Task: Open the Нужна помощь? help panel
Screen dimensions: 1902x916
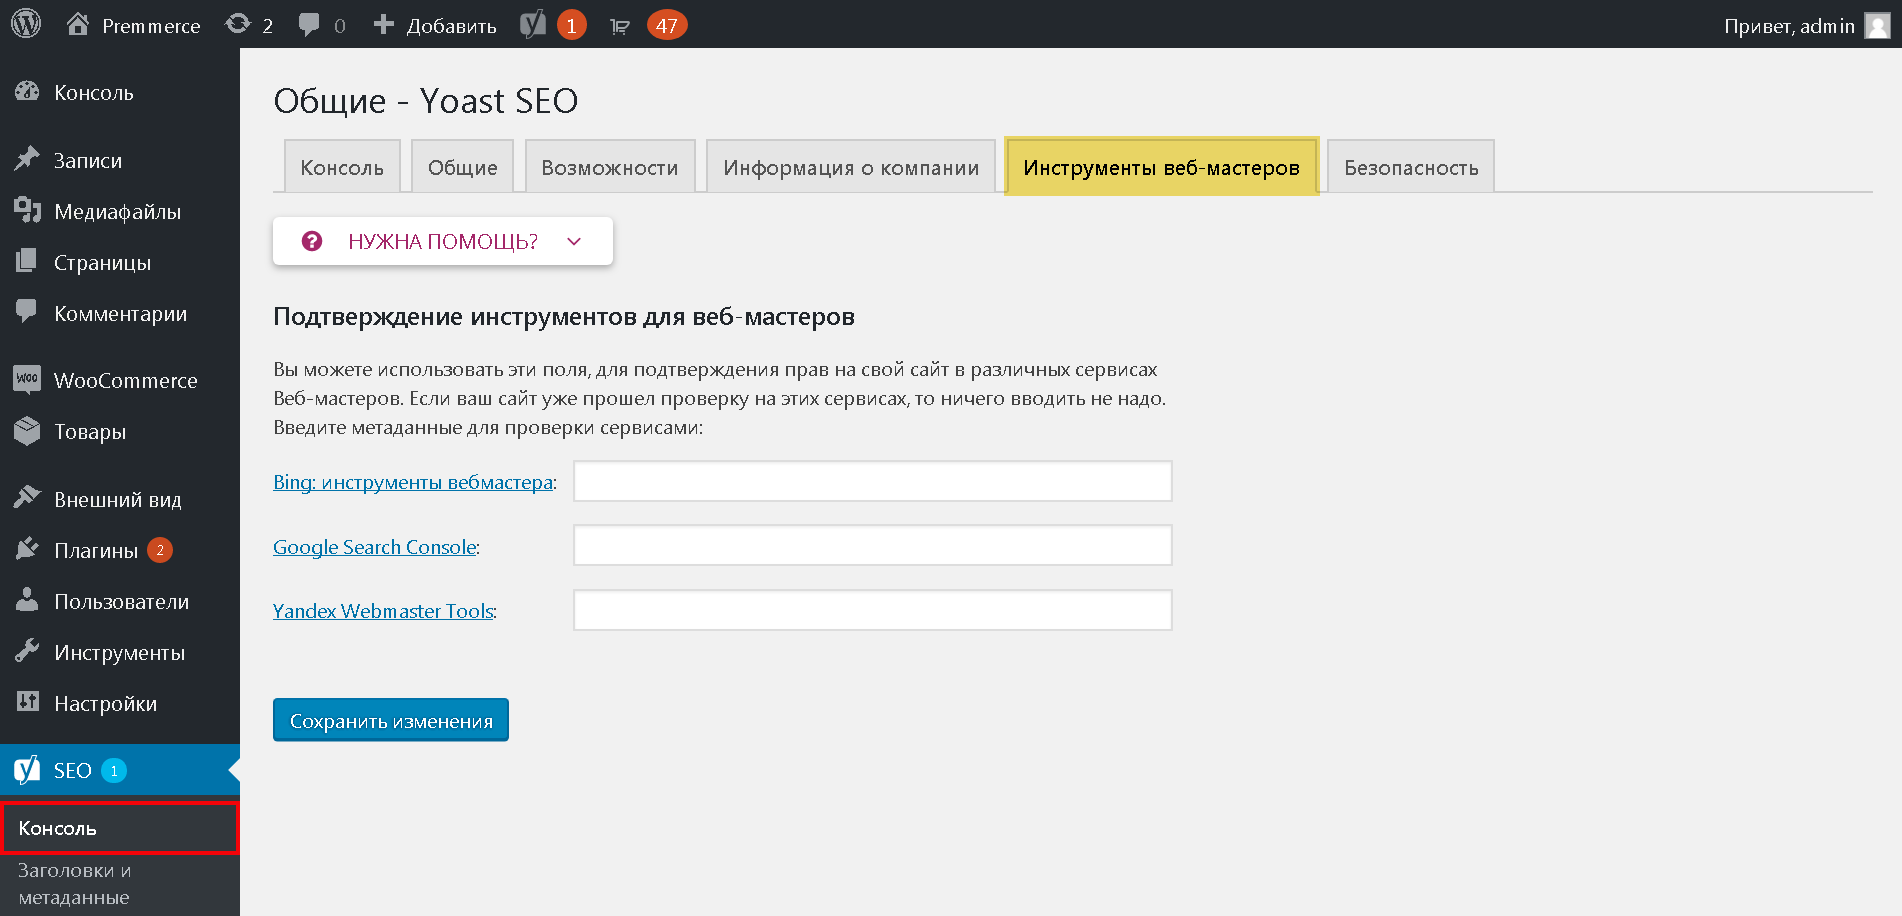Action: [443, 241]
